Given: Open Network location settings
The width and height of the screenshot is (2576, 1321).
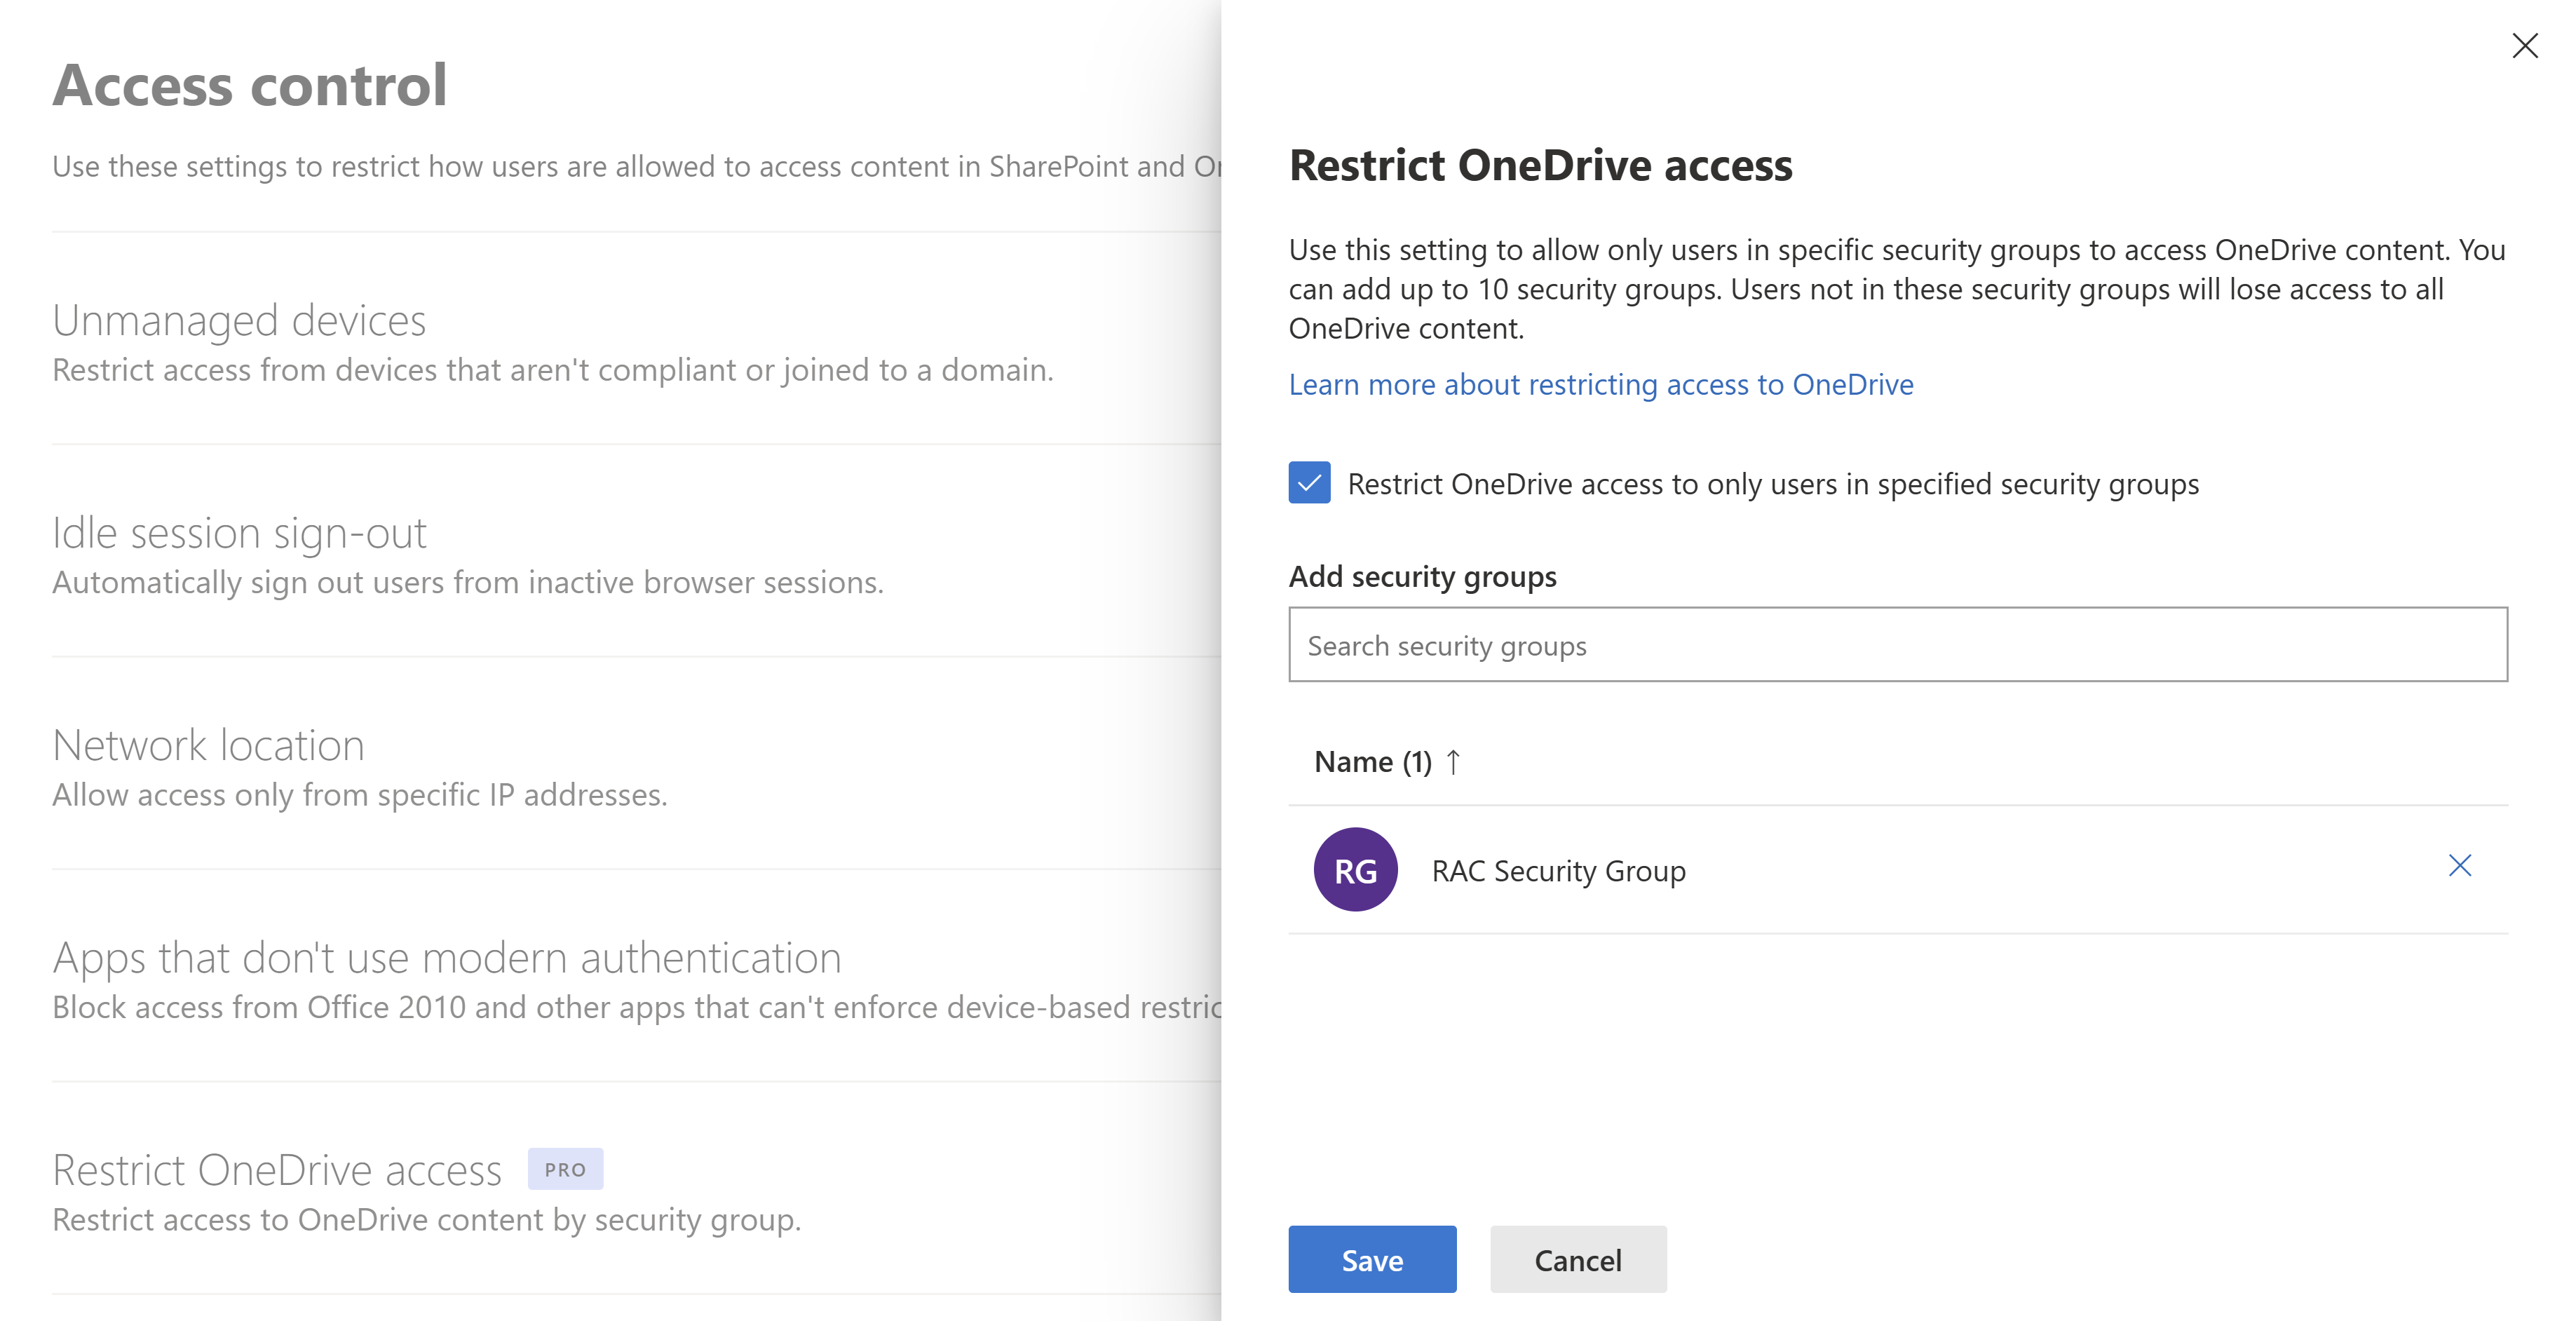Looking at the screenshot, I should [208, 746].
